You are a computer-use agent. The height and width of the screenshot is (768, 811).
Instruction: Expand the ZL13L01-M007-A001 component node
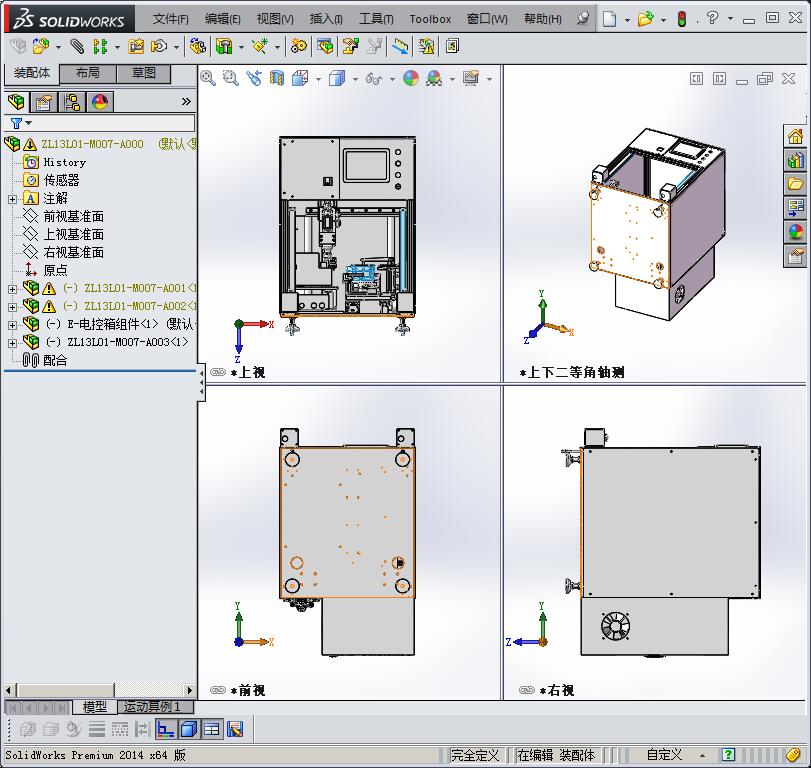pos(12,289)
